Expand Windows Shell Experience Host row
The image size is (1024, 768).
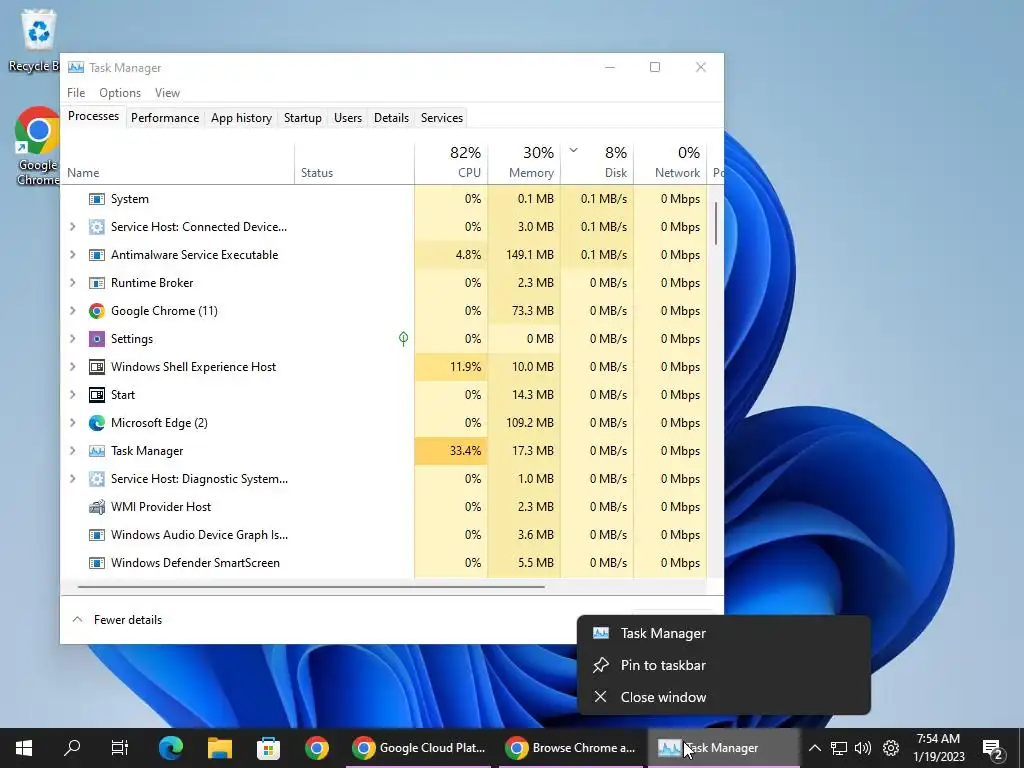pos(72,367)
